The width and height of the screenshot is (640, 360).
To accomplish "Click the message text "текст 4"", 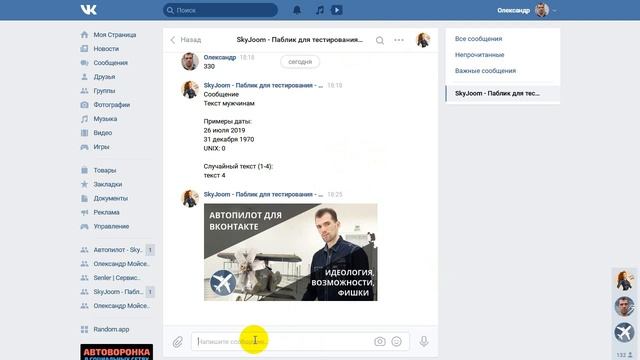I will (x=214, y=175).
